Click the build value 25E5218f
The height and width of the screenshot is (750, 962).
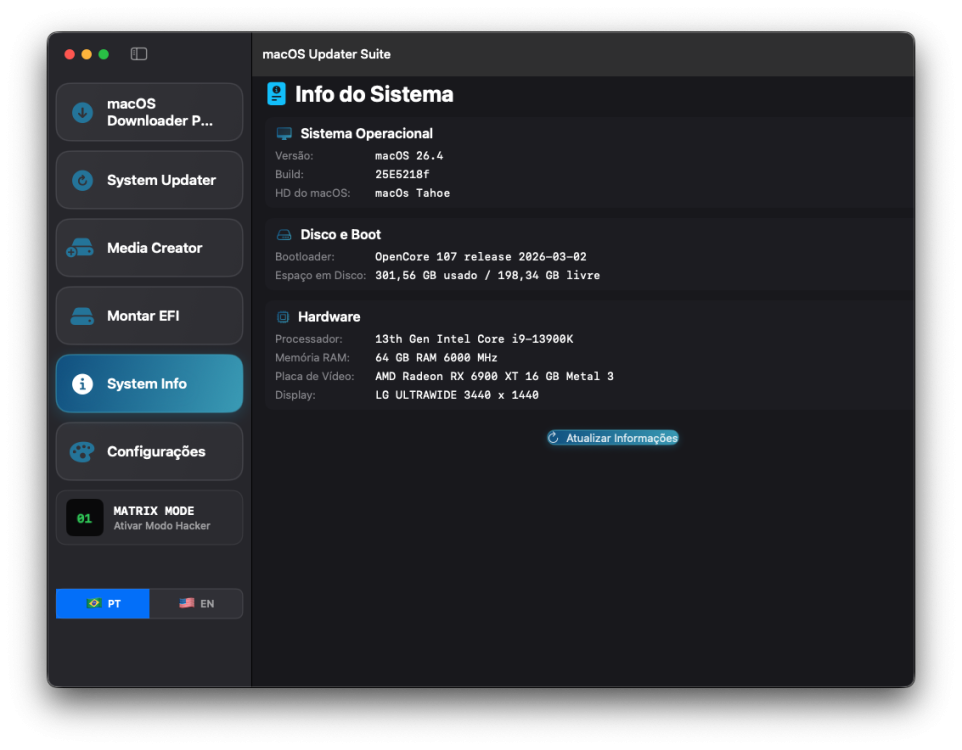click(x=402, y=174)
